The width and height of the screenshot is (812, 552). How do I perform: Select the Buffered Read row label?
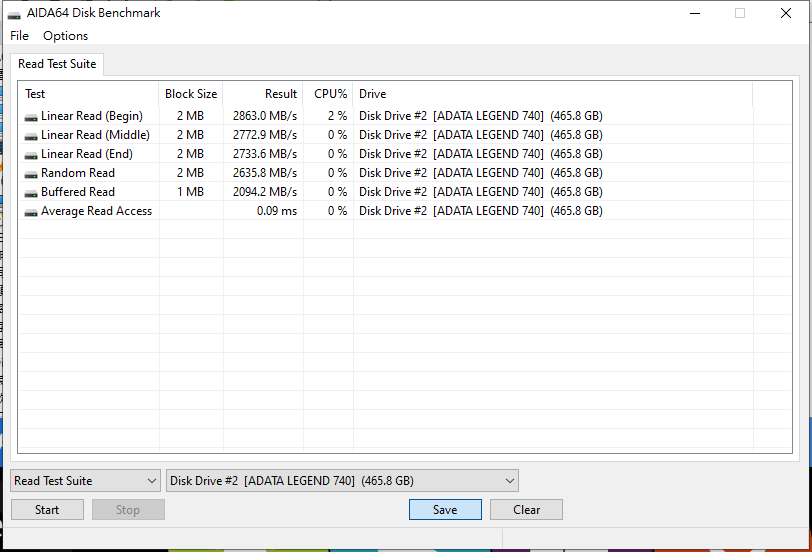click(x=78, y=192)
